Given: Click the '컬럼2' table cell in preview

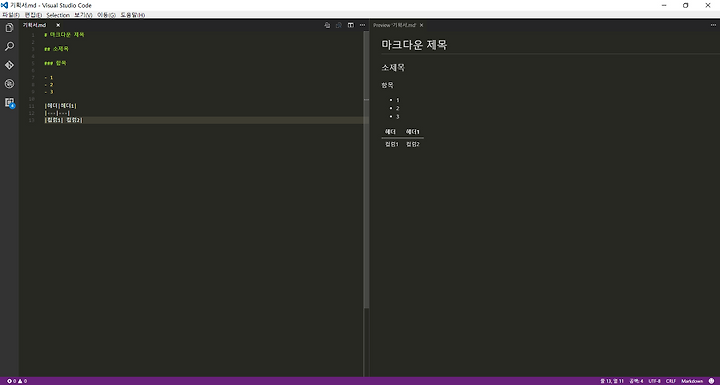Looking at the screenshot, I should (x=413, y=144).
